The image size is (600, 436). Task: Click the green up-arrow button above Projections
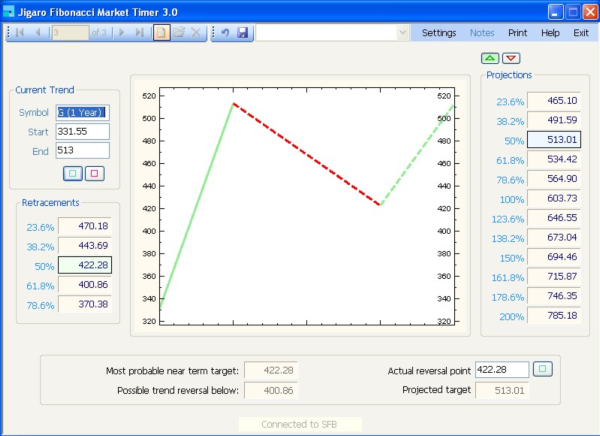488,58
